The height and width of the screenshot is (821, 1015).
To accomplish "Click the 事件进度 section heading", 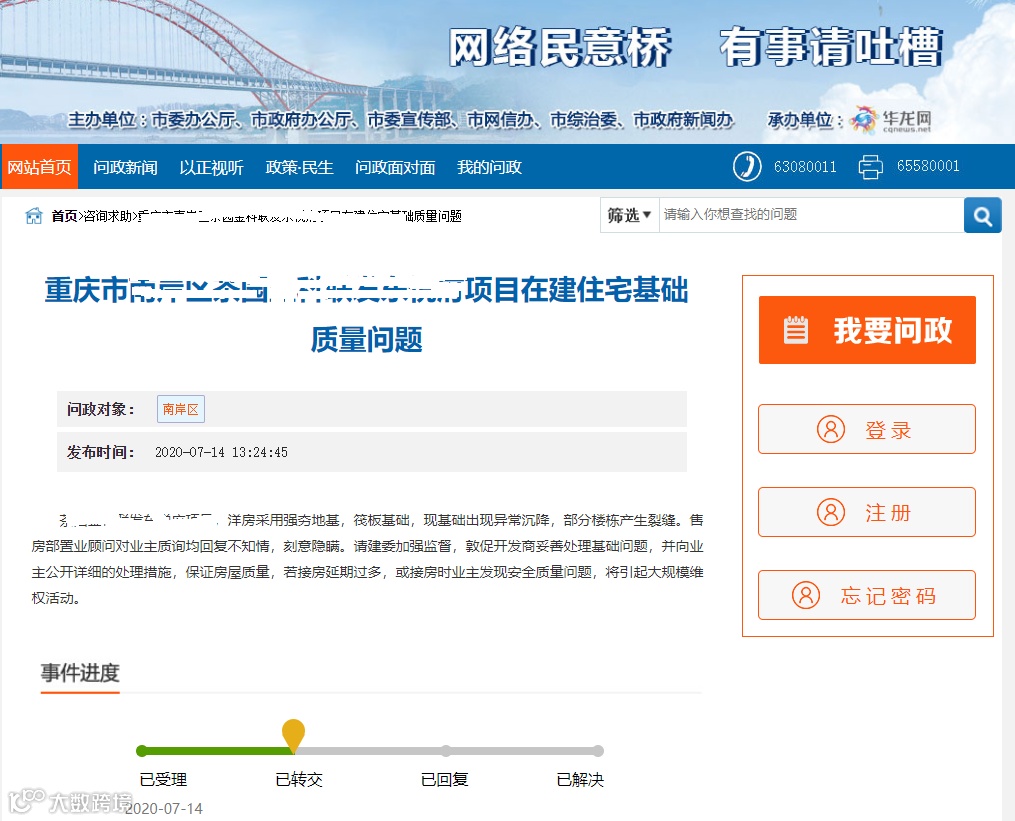I will click(80, 673).
